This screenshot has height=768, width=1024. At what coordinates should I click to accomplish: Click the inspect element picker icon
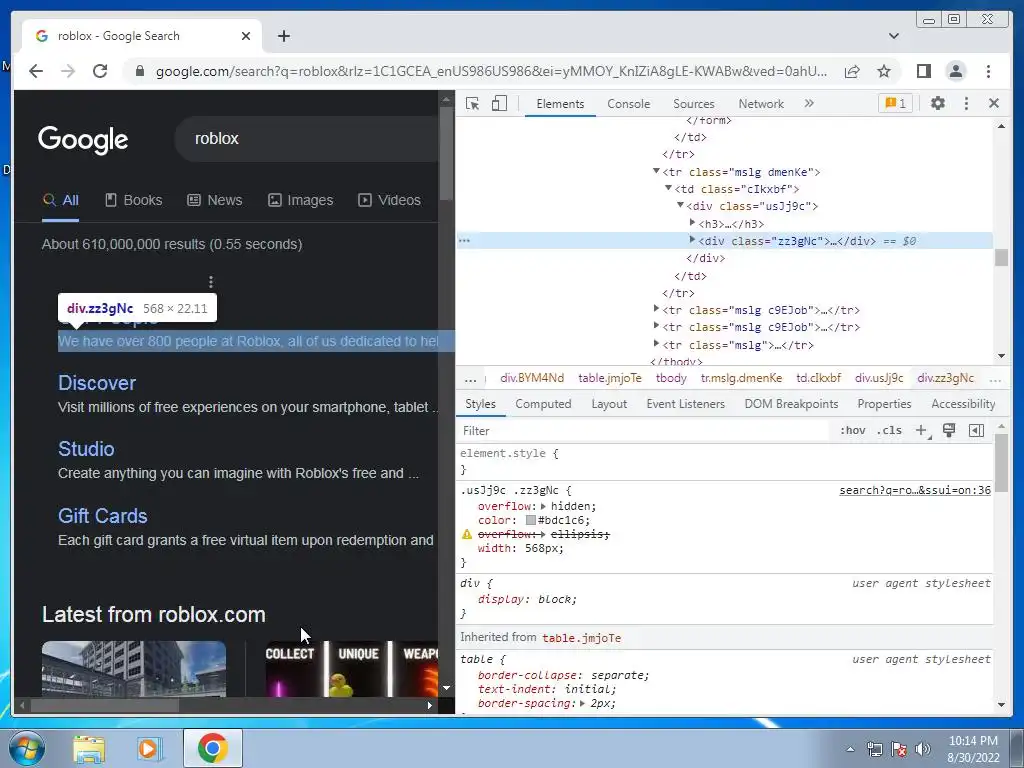pos(472,103)
